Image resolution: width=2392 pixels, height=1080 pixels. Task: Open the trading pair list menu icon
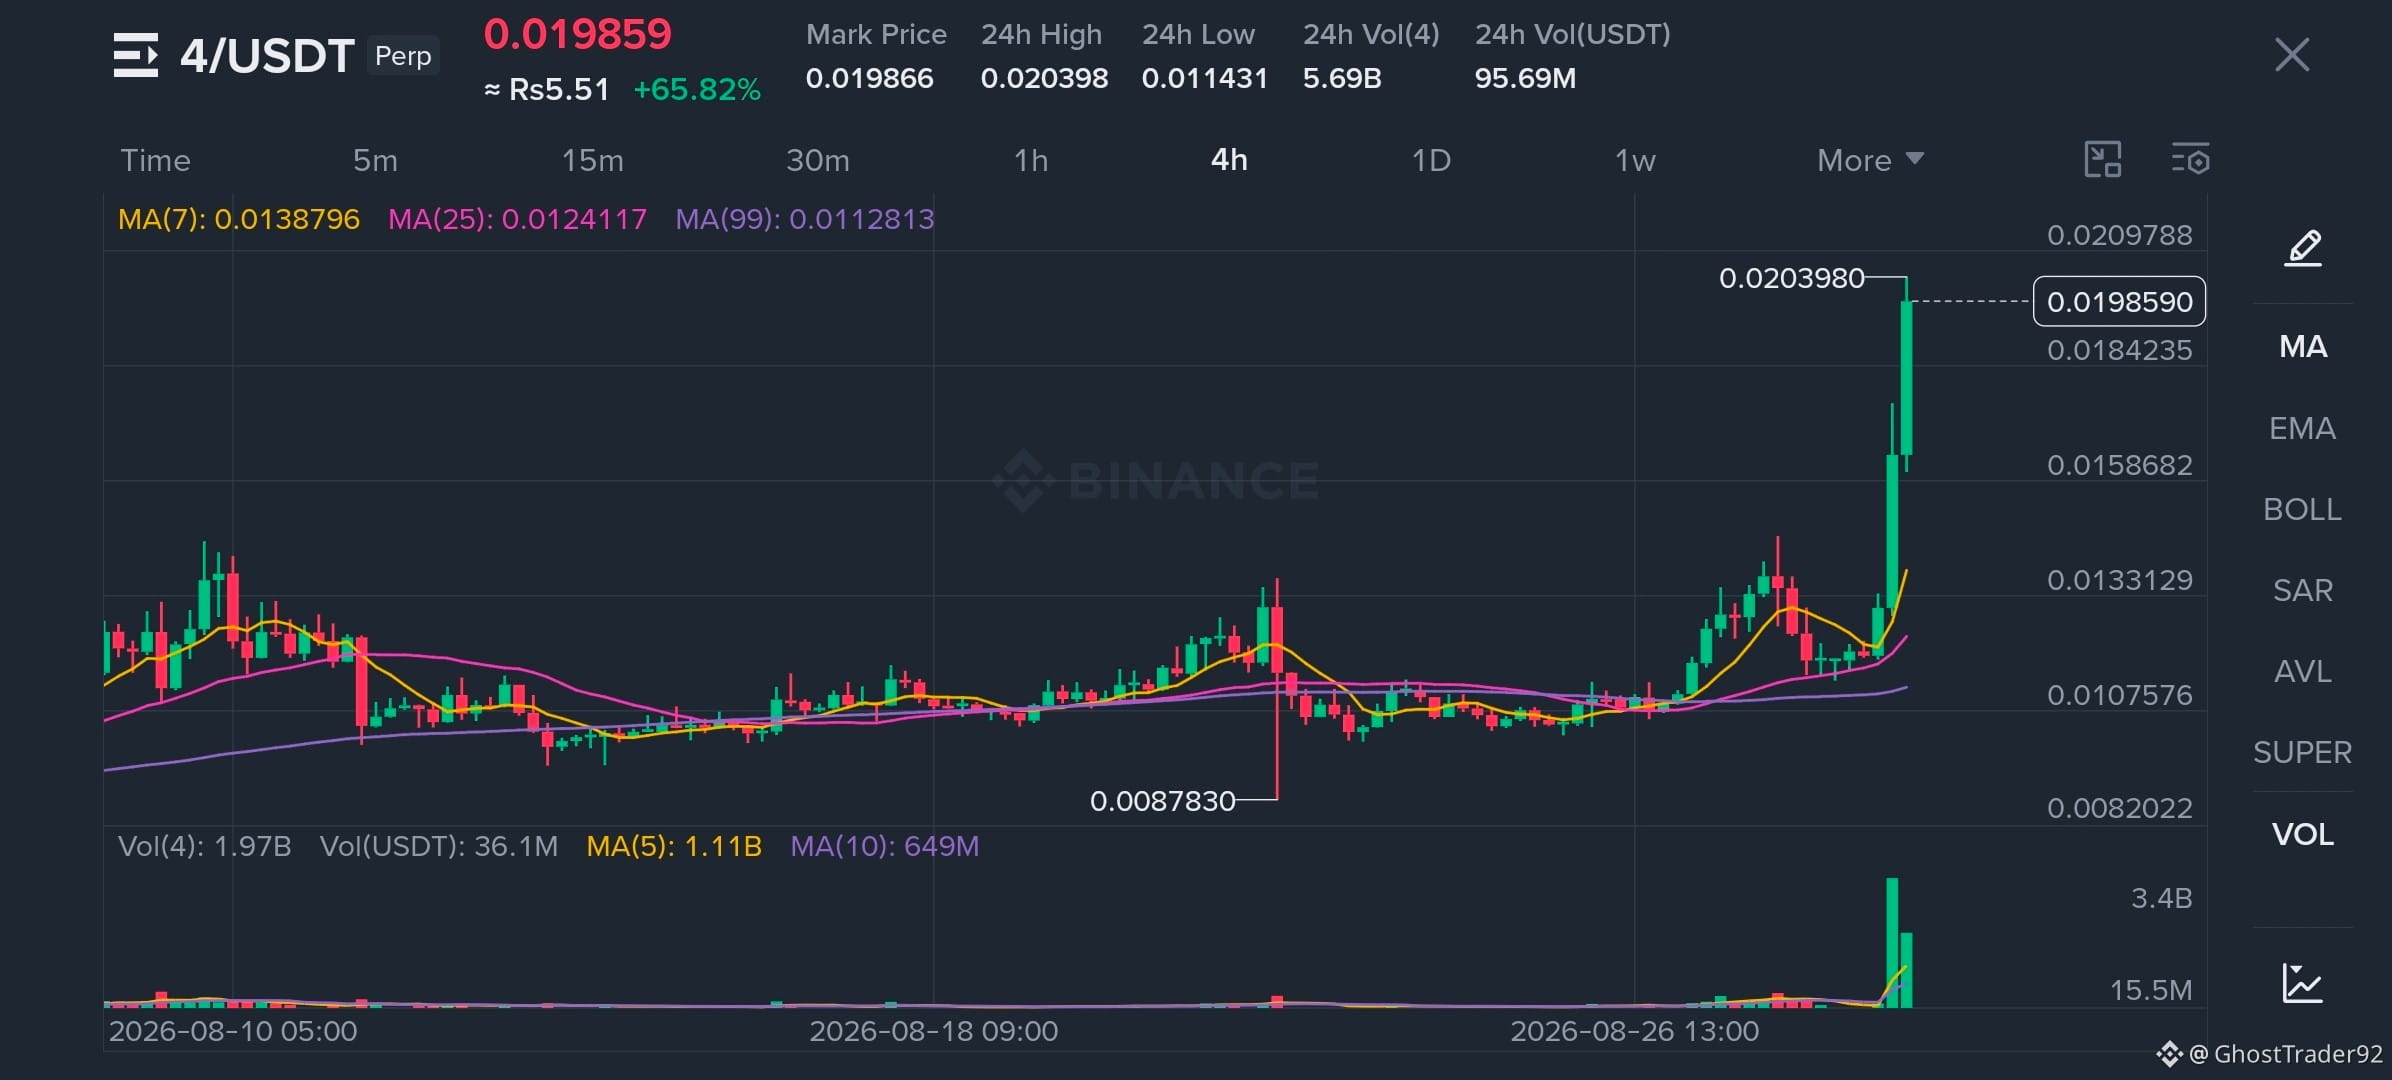[135, 55]
